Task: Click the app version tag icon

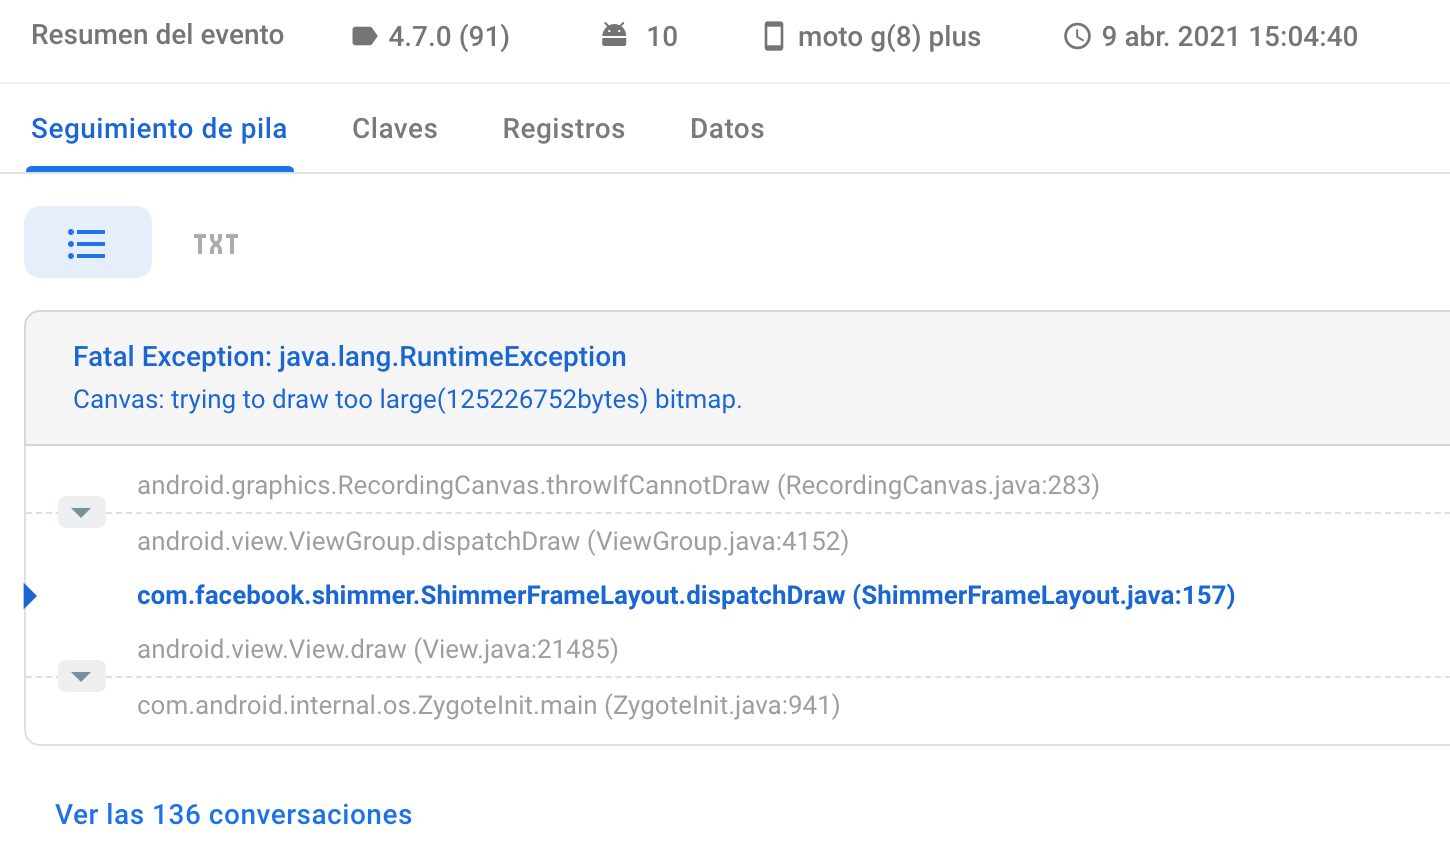Action: 365,37
